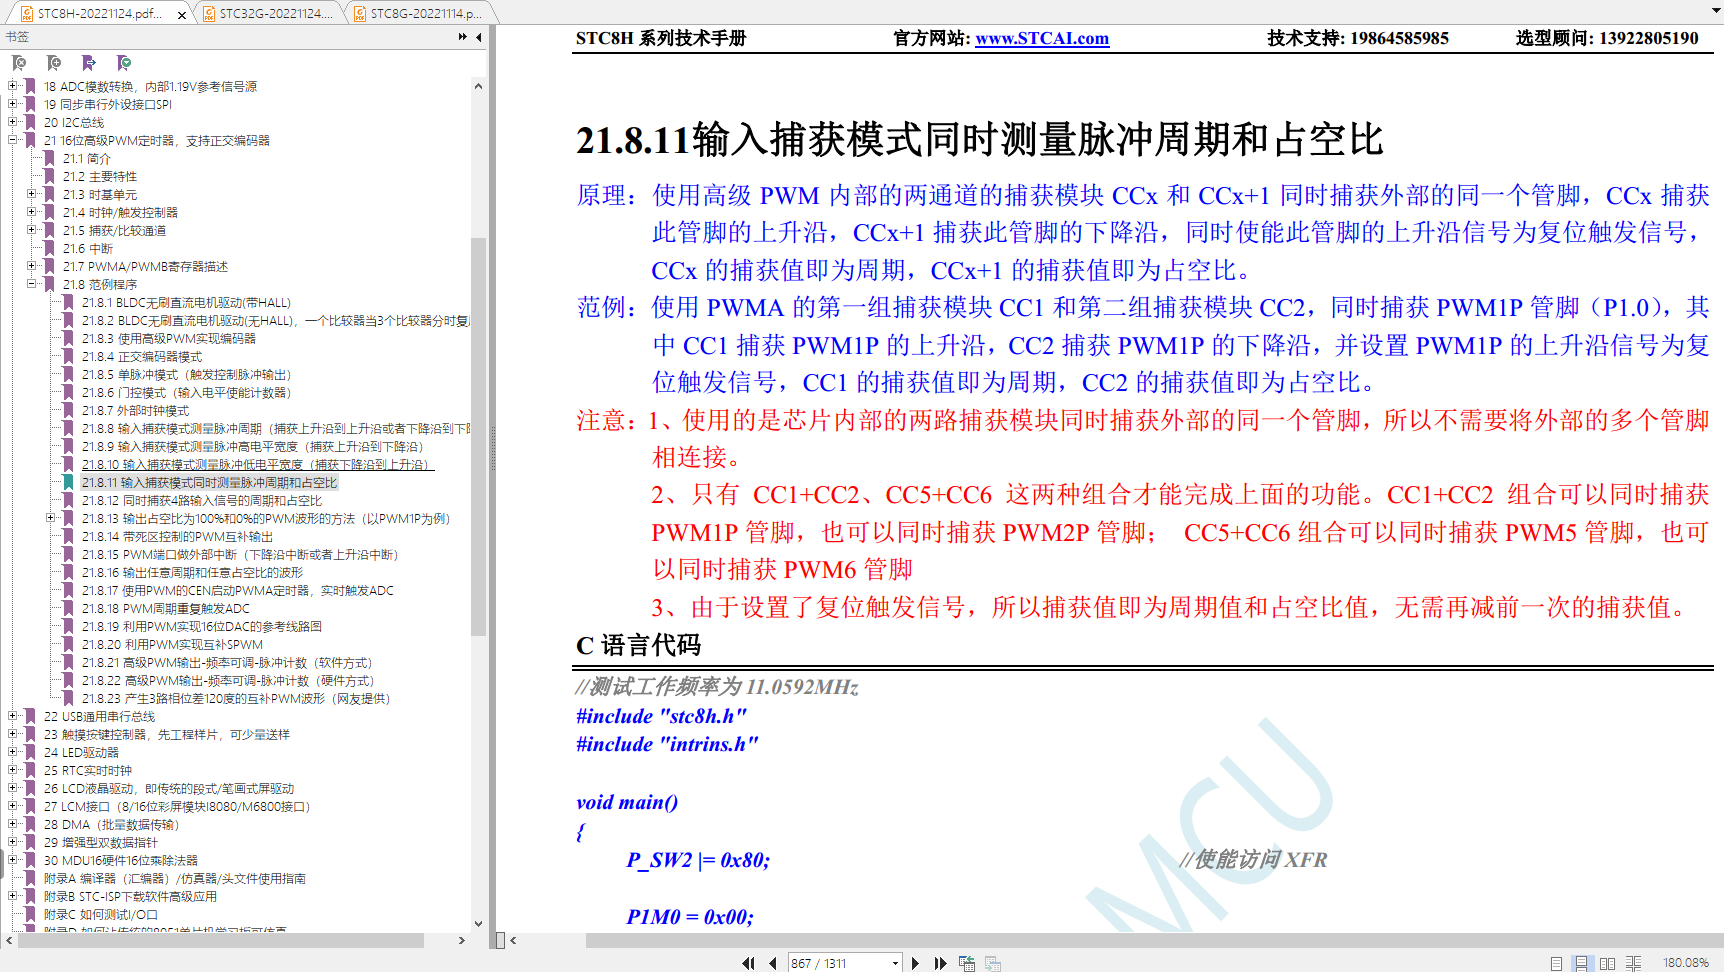Screen dimensions: 1724x972
Task: Switch to single page view layout
Action: tap(1556, 963)
